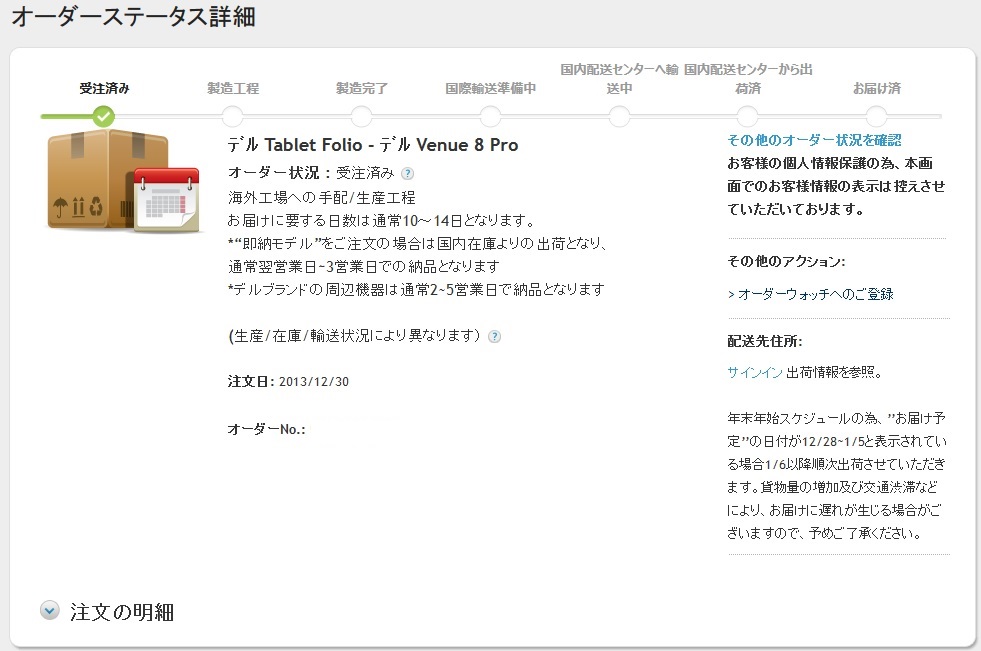981x651 pixels.
Task: Click help icon next to オーダー状況 受注済み
Action: point(407,174)
